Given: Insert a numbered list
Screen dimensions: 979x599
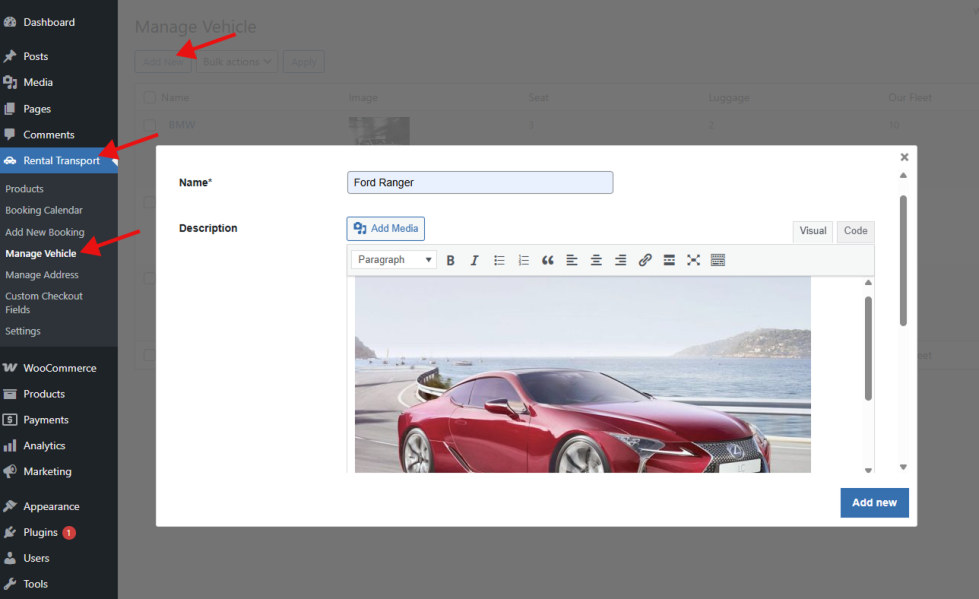Looking at the screenshot, I should (x=523, y=260).
